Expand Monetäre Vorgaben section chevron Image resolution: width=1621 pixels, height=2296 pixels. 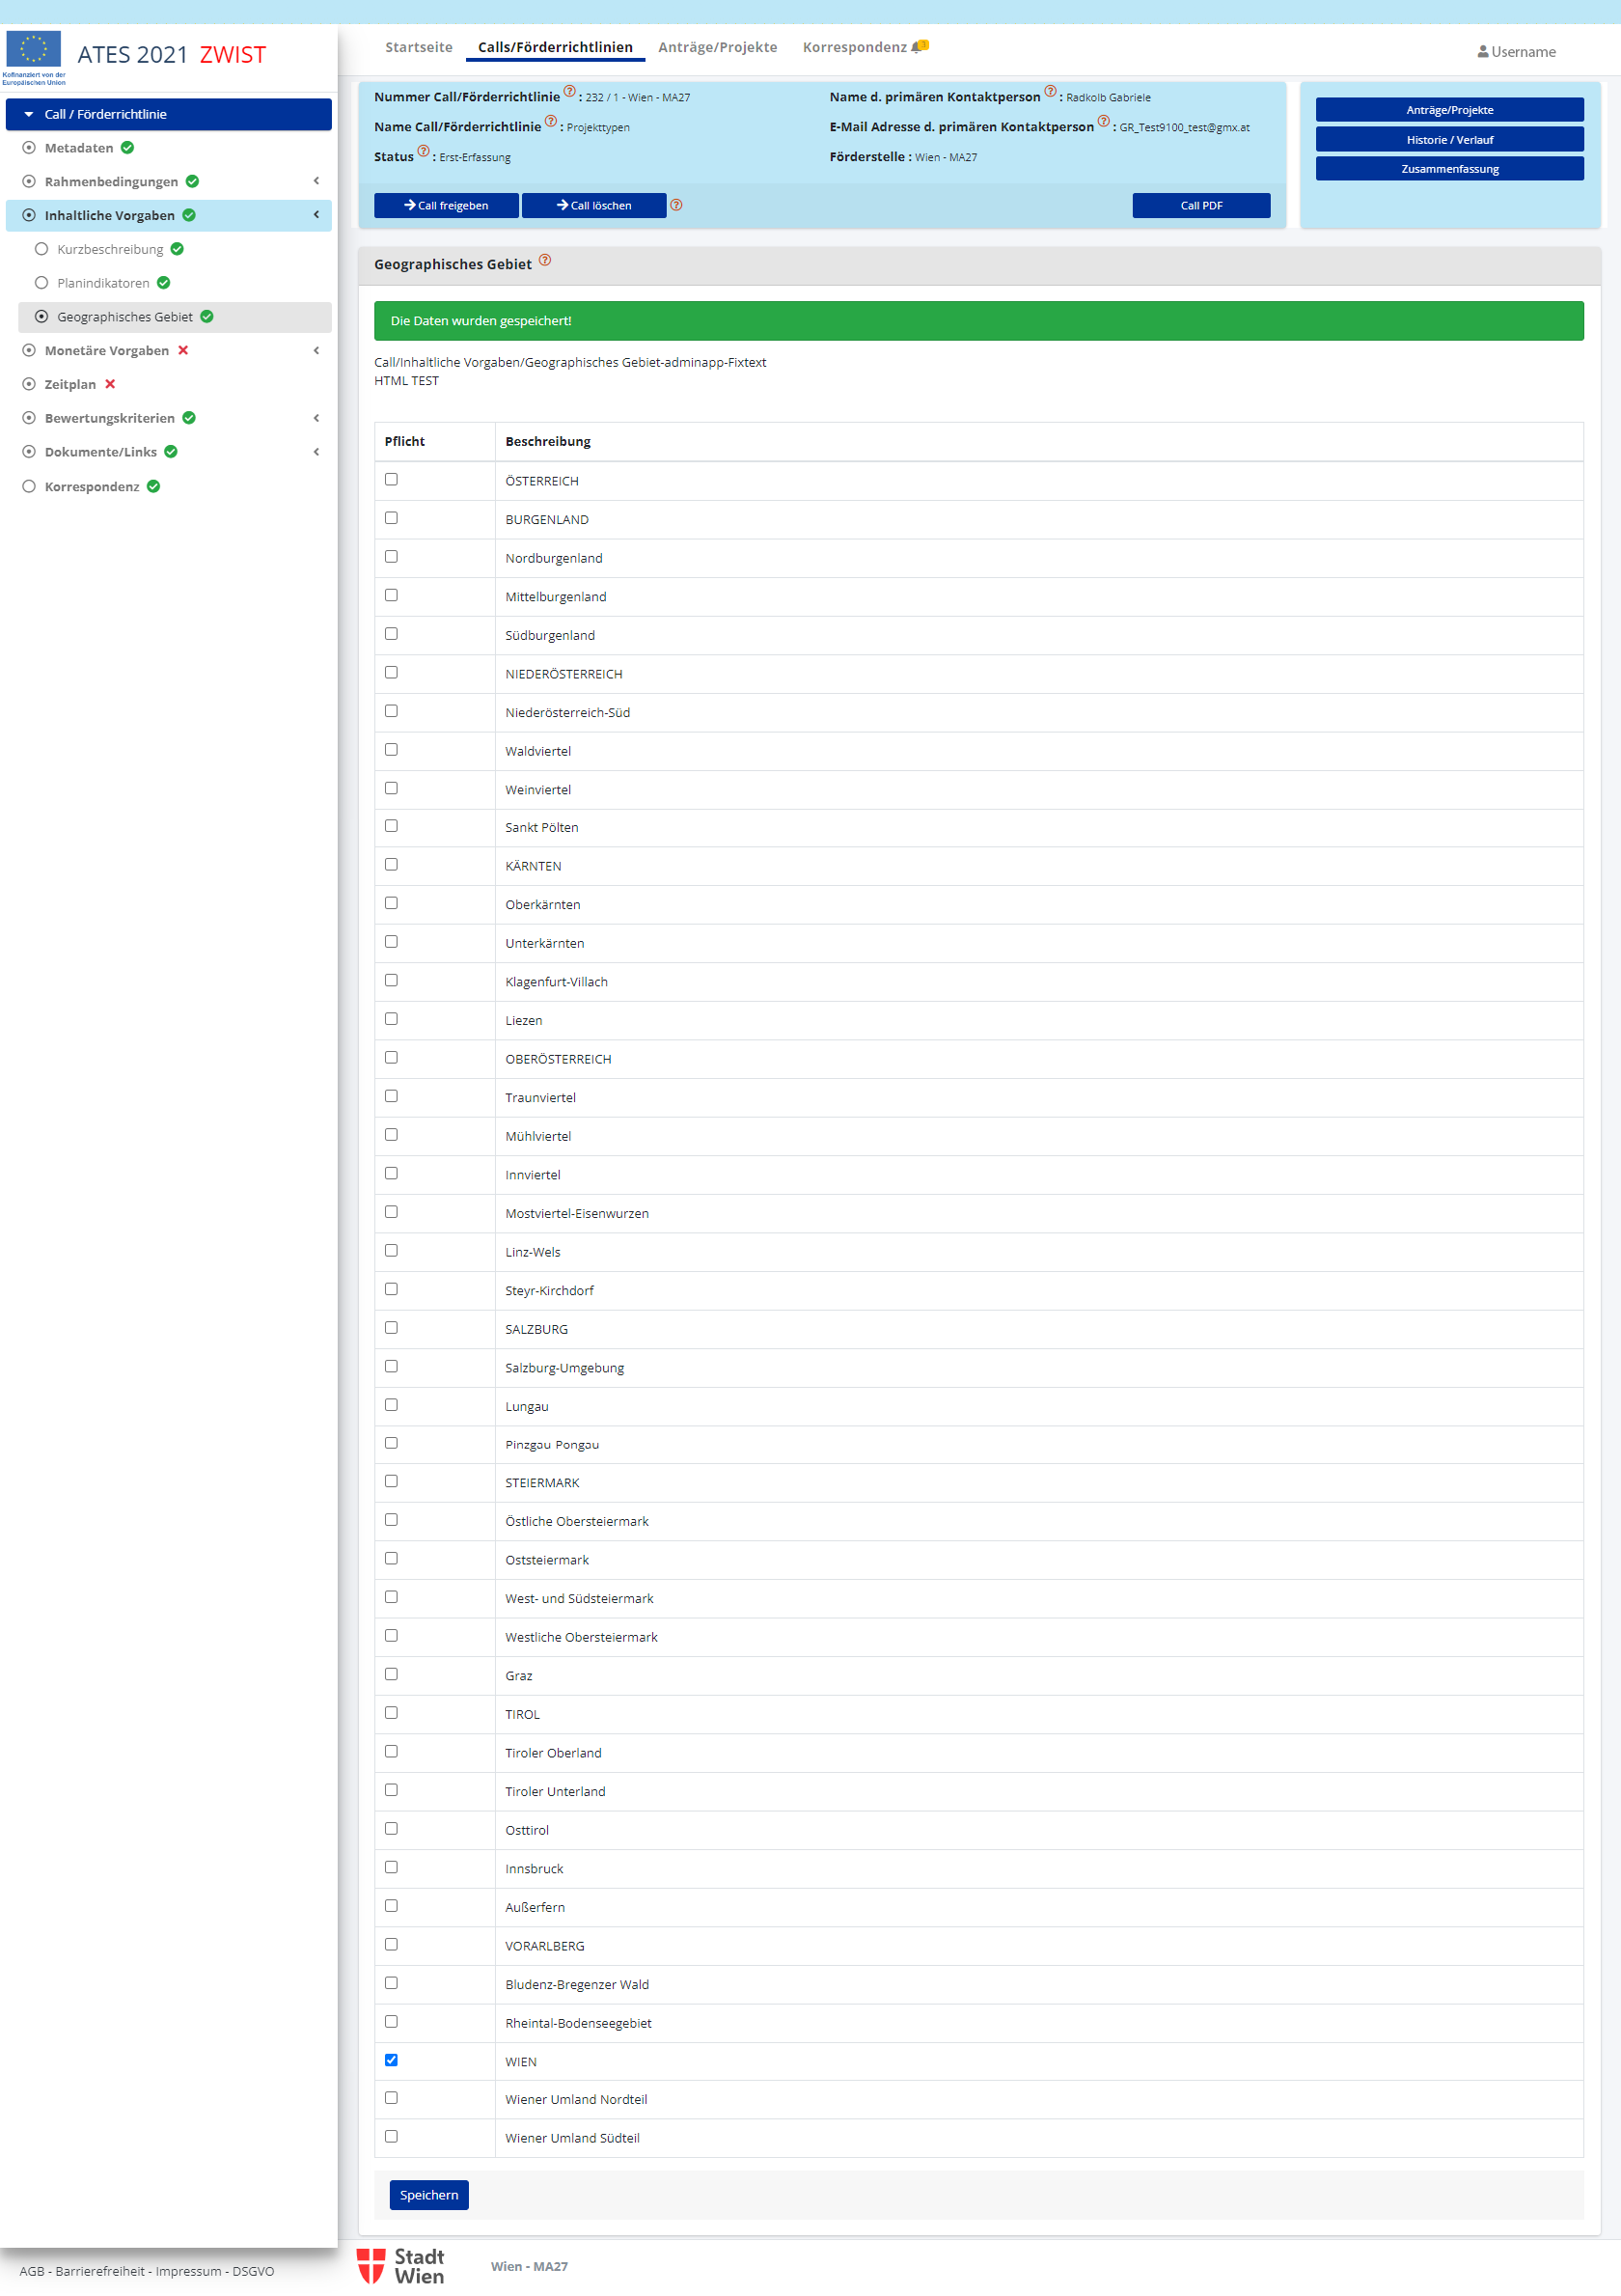[316, 350]
